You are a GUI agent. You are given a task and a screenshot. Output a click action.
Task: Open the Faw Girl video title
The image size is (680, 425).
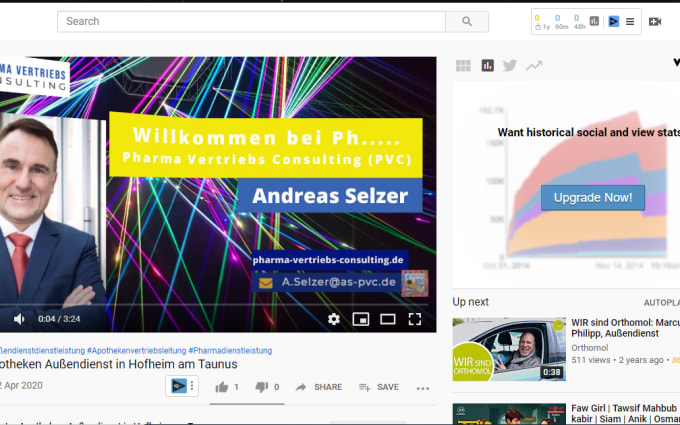625,413
